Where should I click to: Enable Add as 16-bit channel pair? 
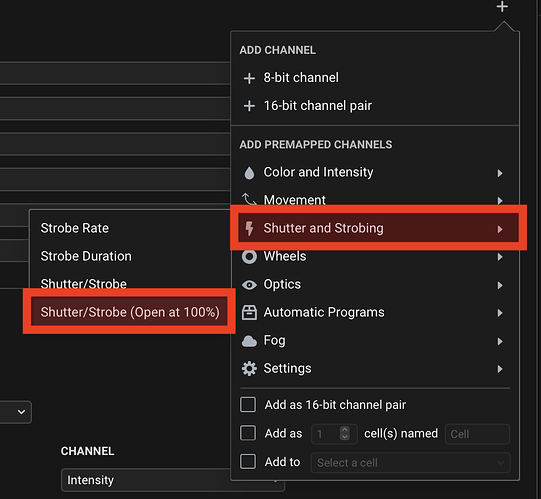[248, 405]
